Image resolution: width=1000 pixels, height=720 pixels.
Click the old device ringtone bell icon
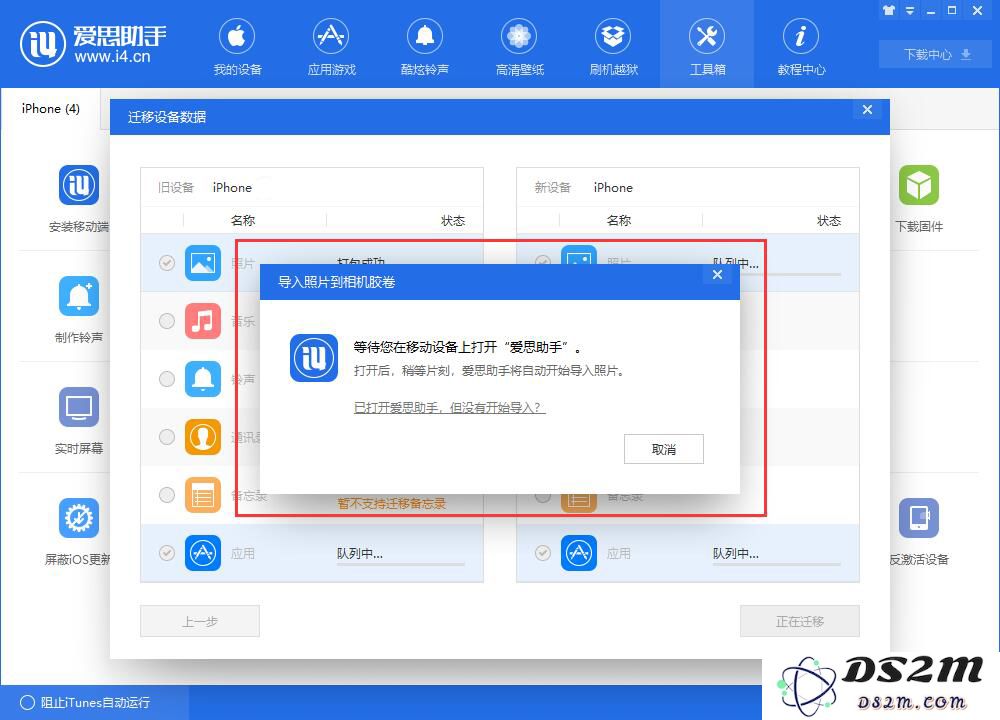tap(203, 379)
